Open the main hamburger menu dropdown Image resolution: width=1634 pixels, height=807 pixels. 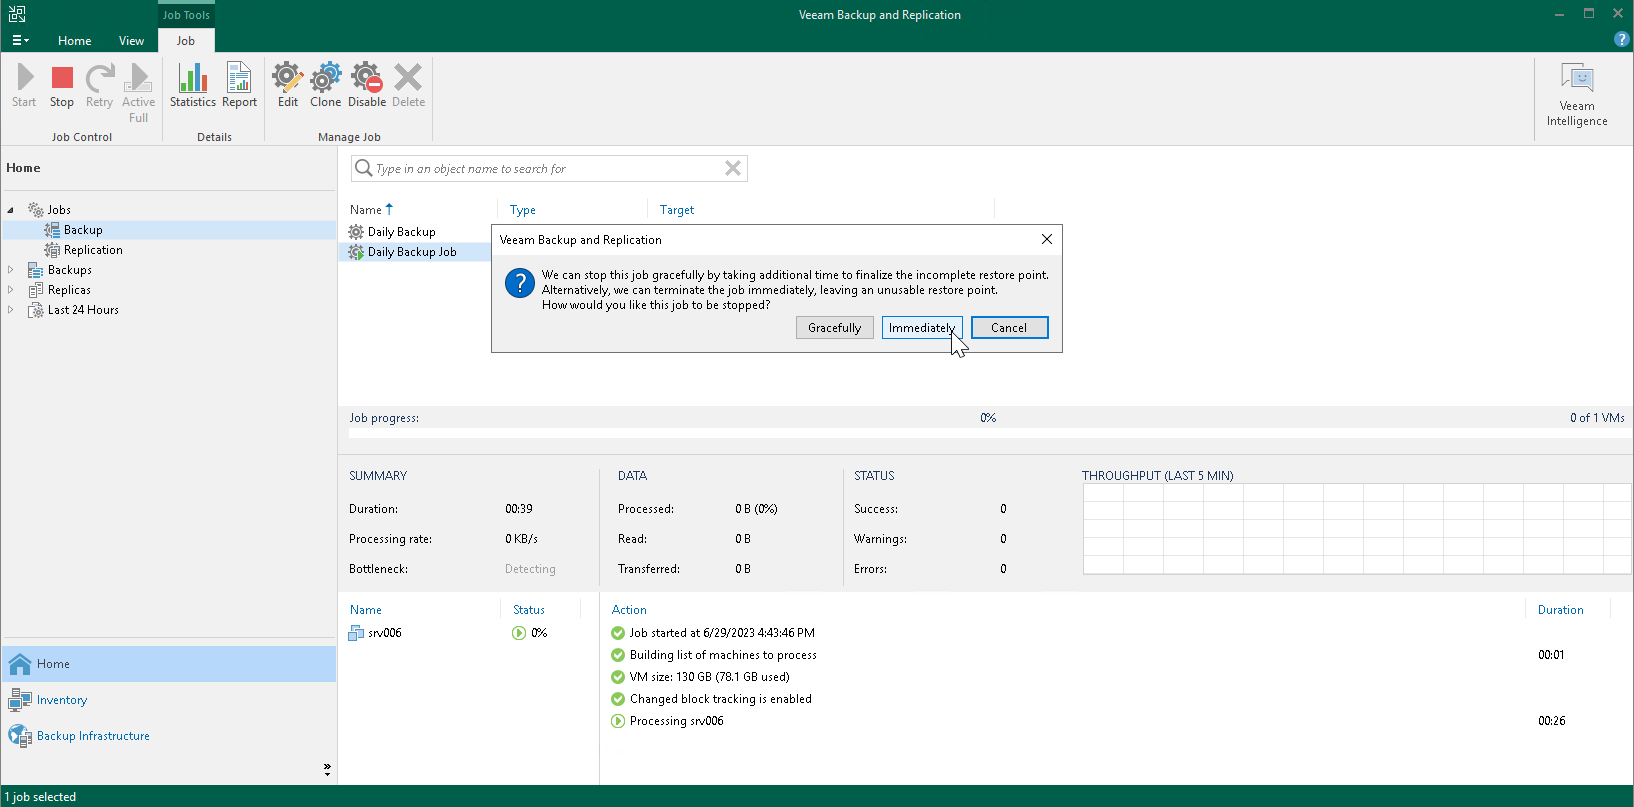click(20, 41)
